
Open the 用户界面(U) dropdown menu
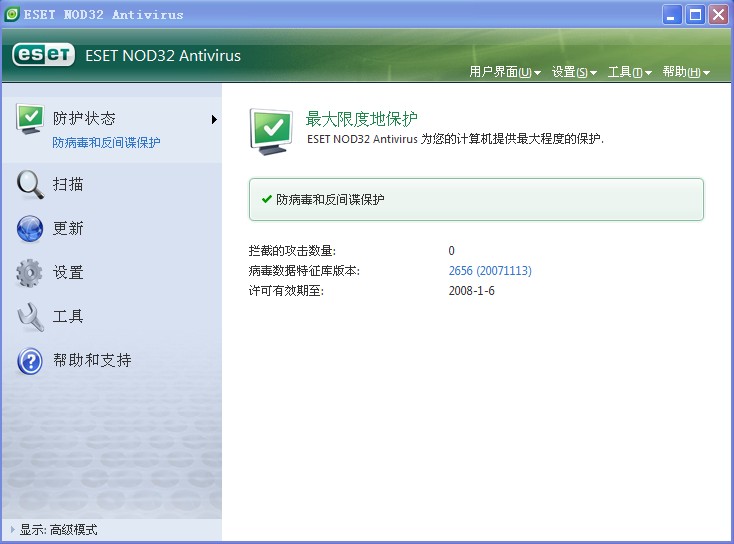tap(505, 72)
